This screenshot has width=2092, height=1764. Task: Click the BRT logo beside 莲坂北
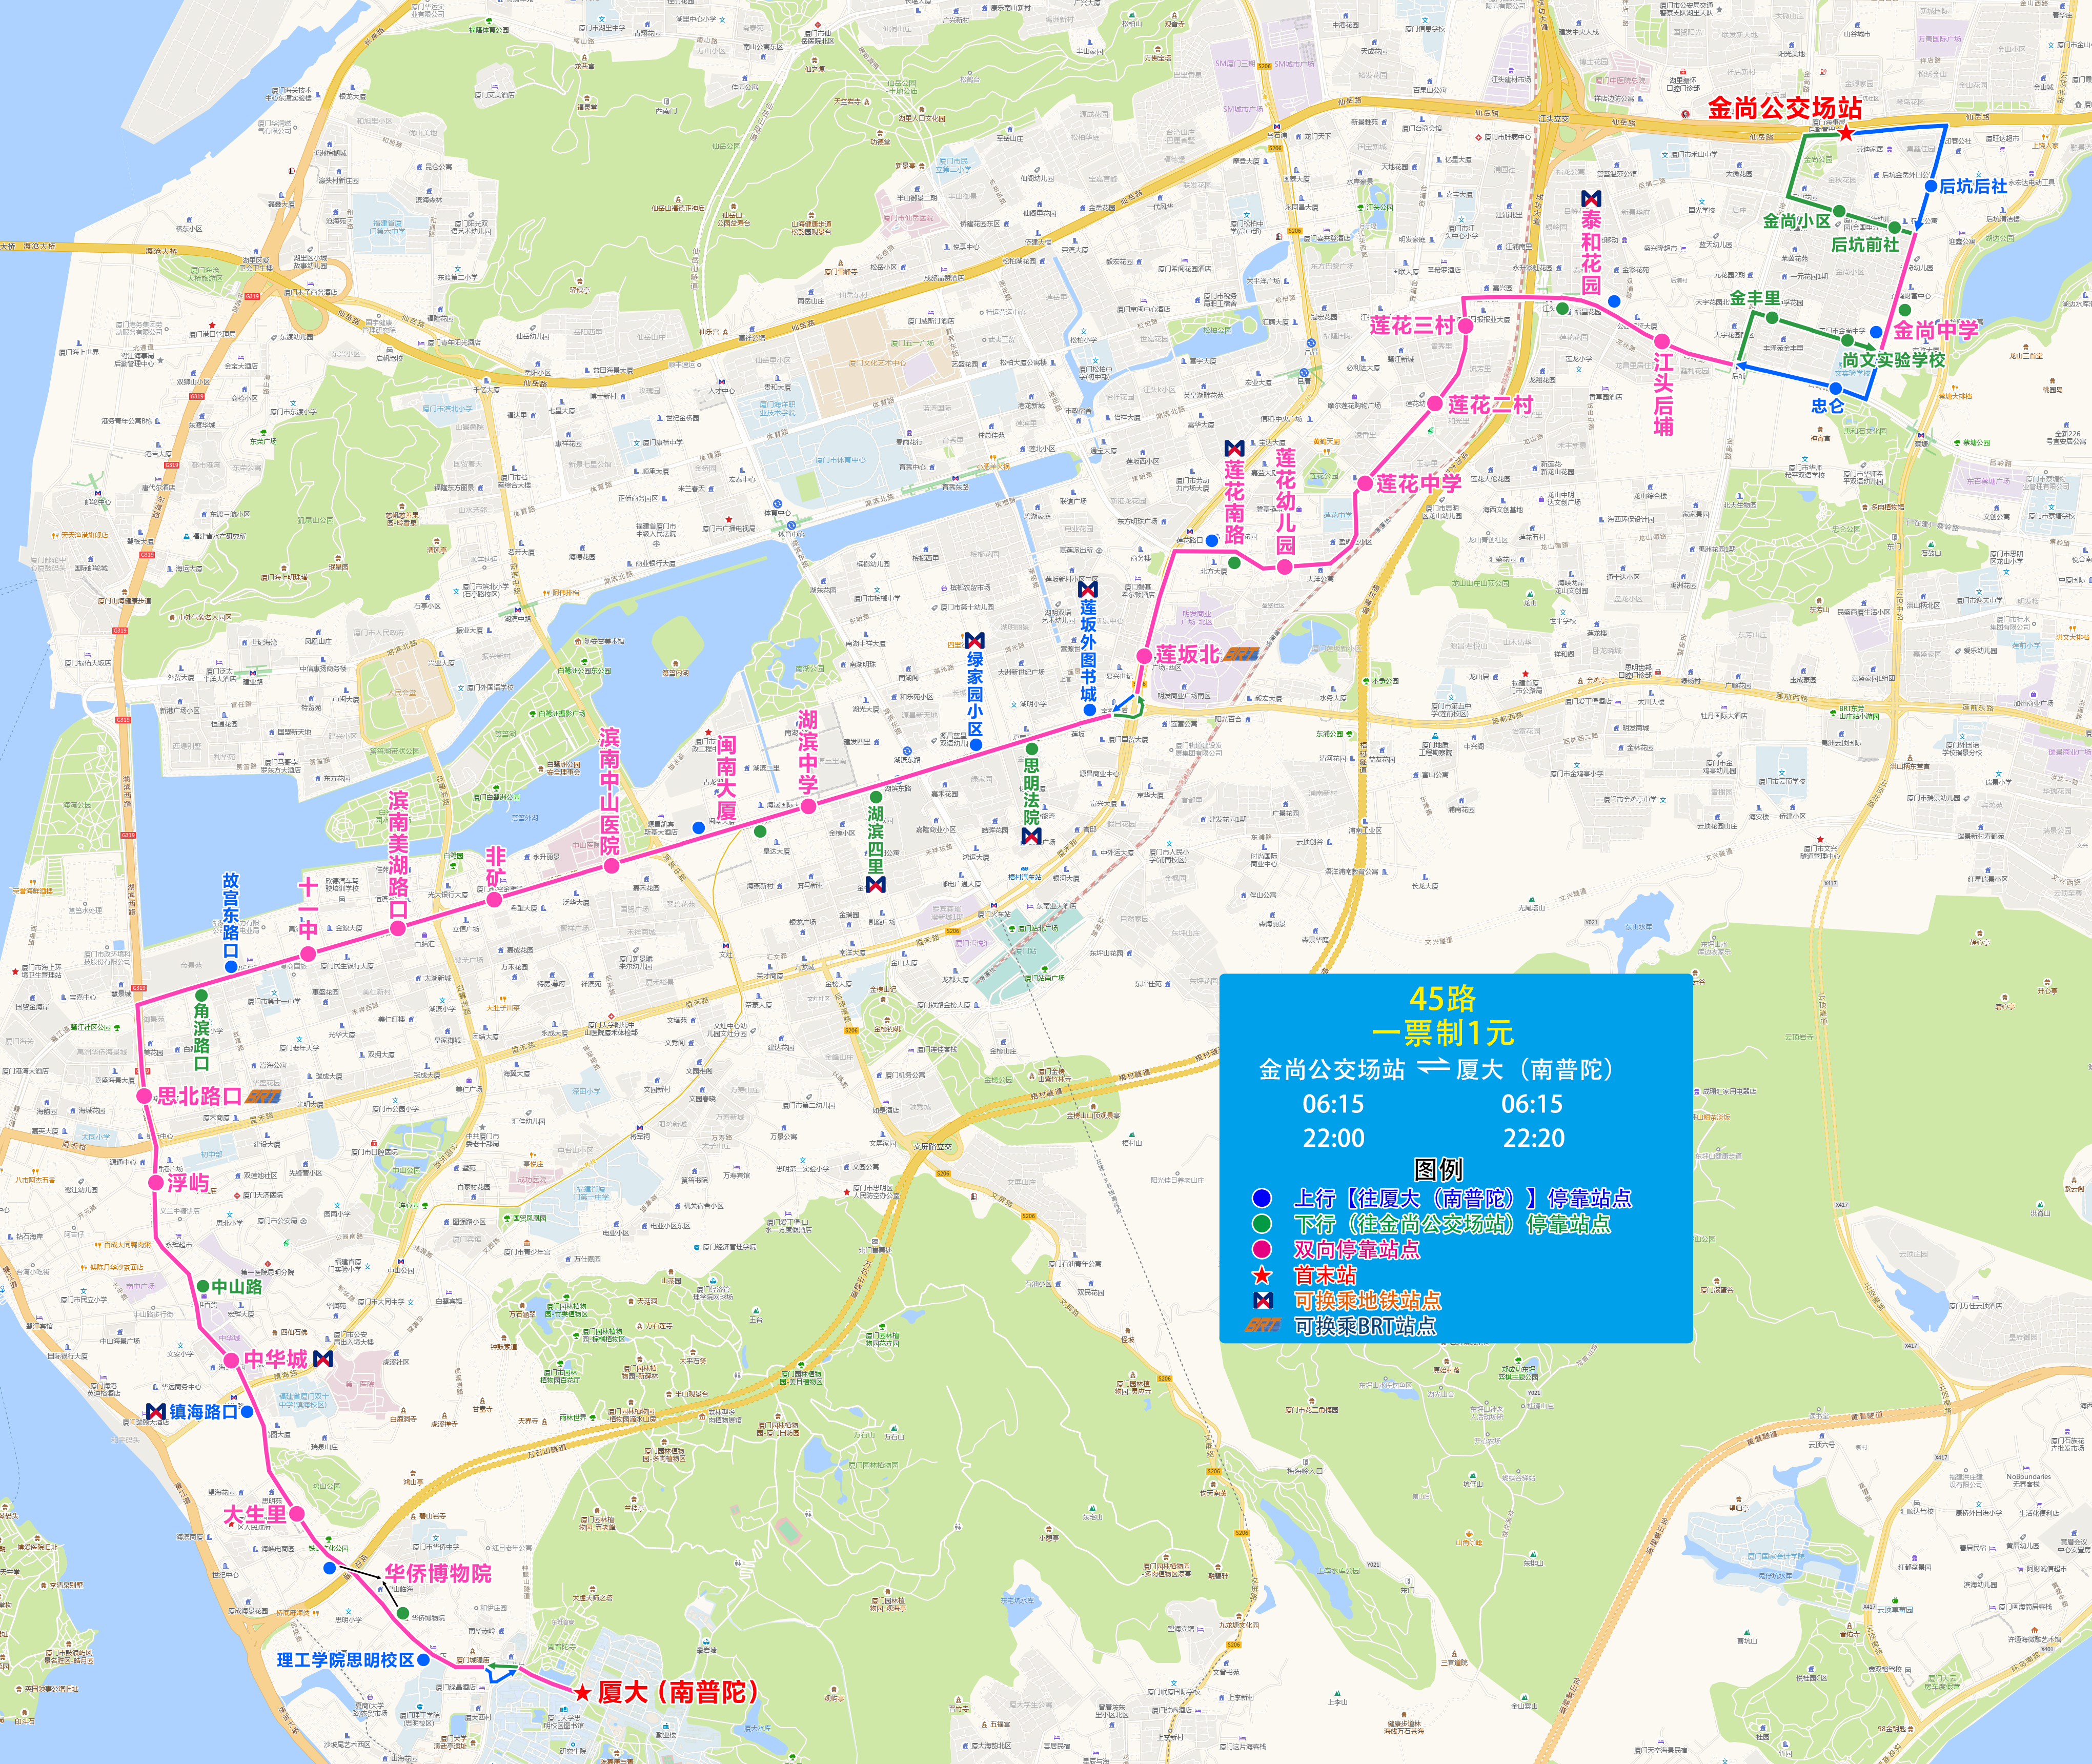[1241, 654]
